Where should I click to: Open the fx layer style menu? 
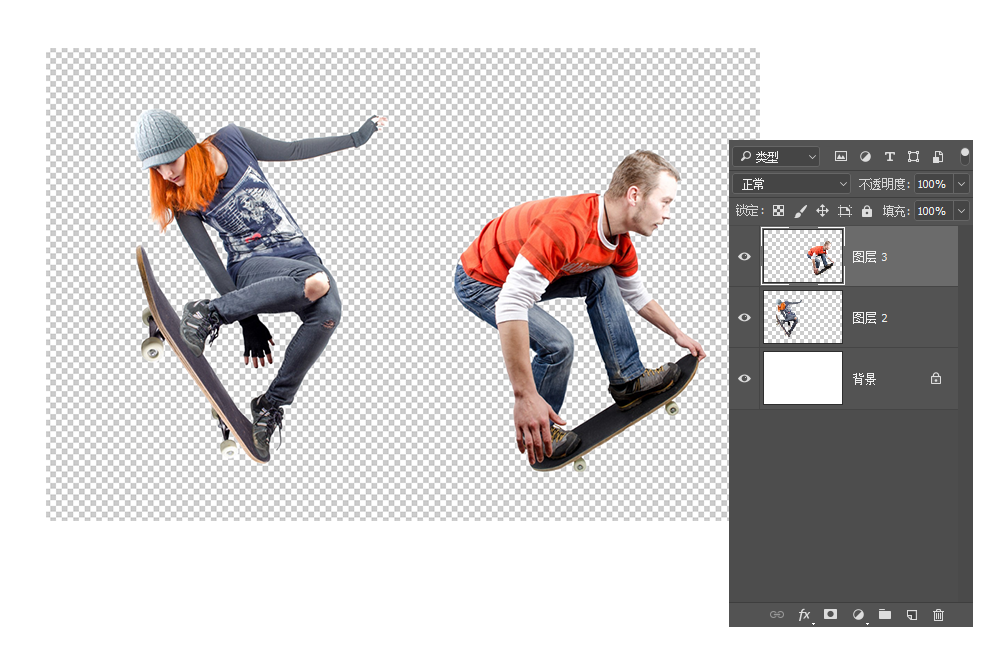click(804, 614)
